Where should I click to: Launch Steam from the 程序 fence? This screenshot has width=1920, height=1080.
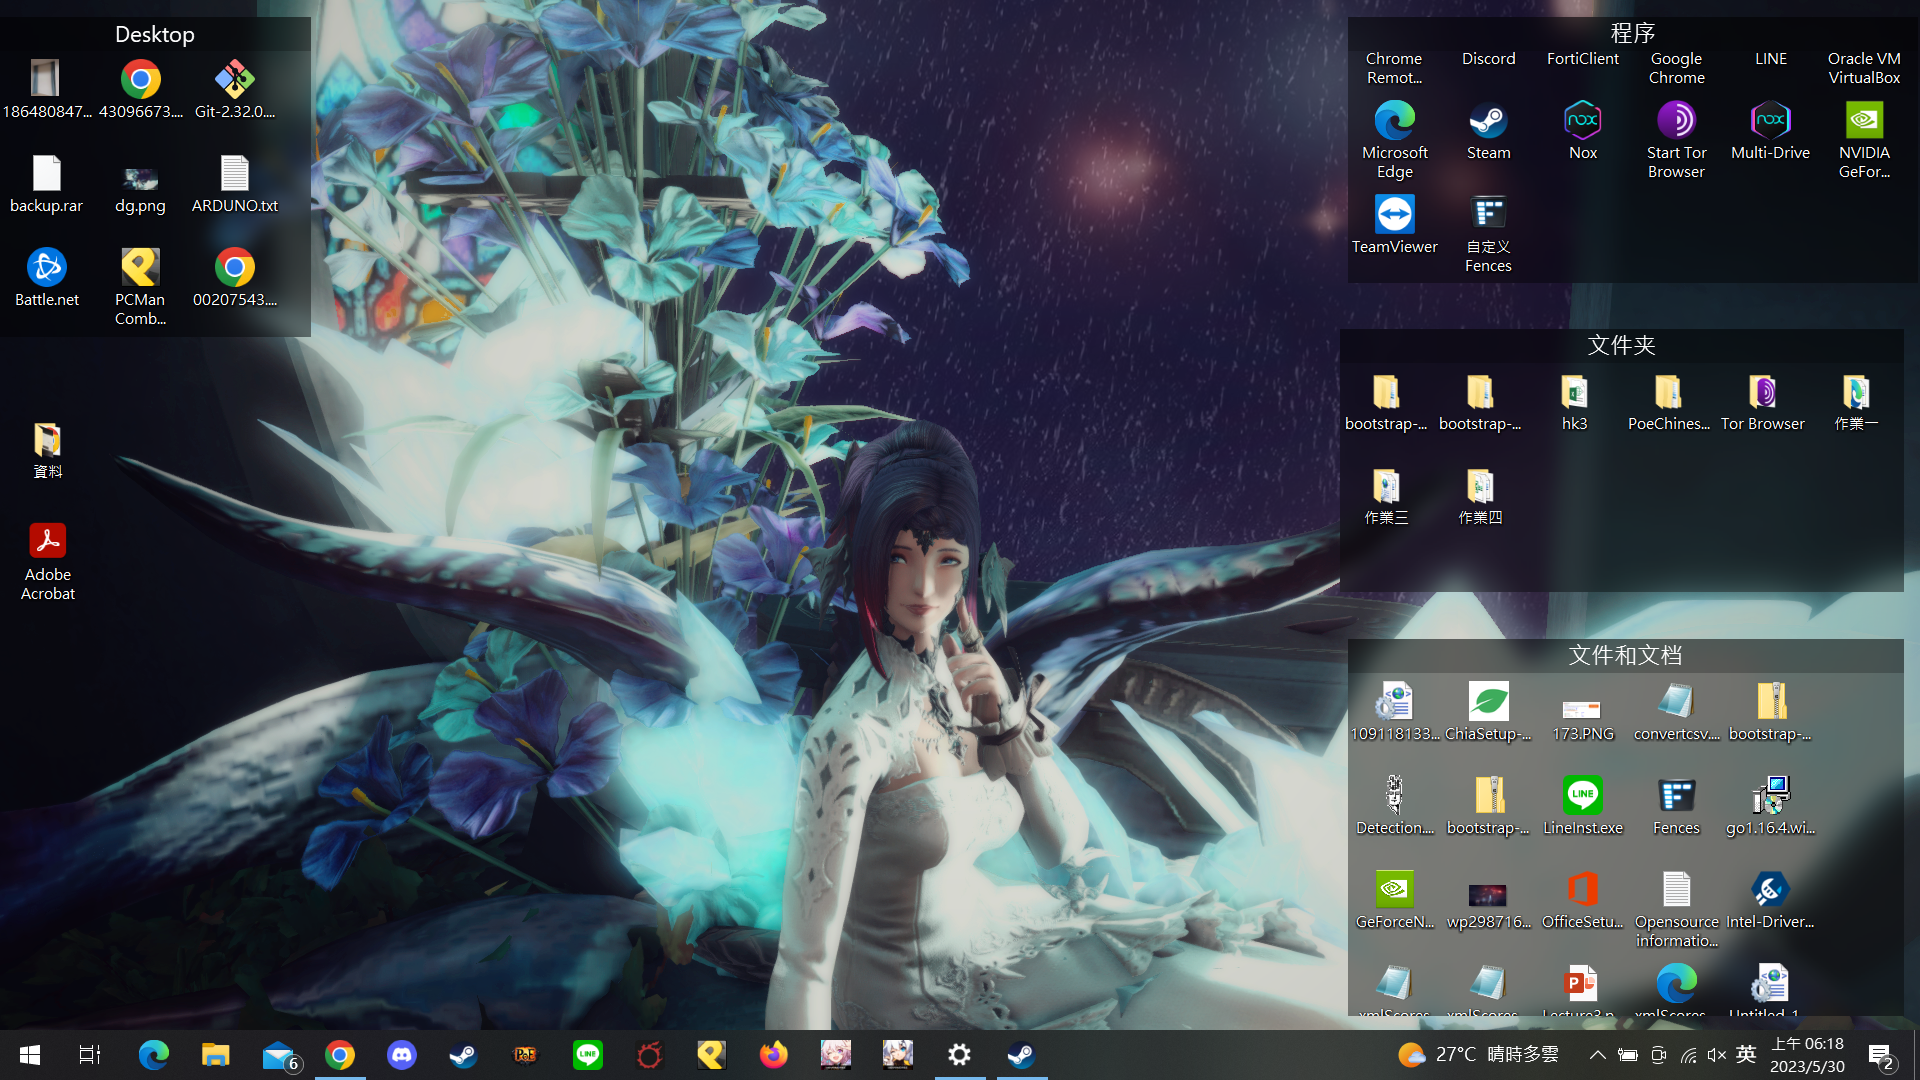pyautogui.click(x=1488, y=131)
